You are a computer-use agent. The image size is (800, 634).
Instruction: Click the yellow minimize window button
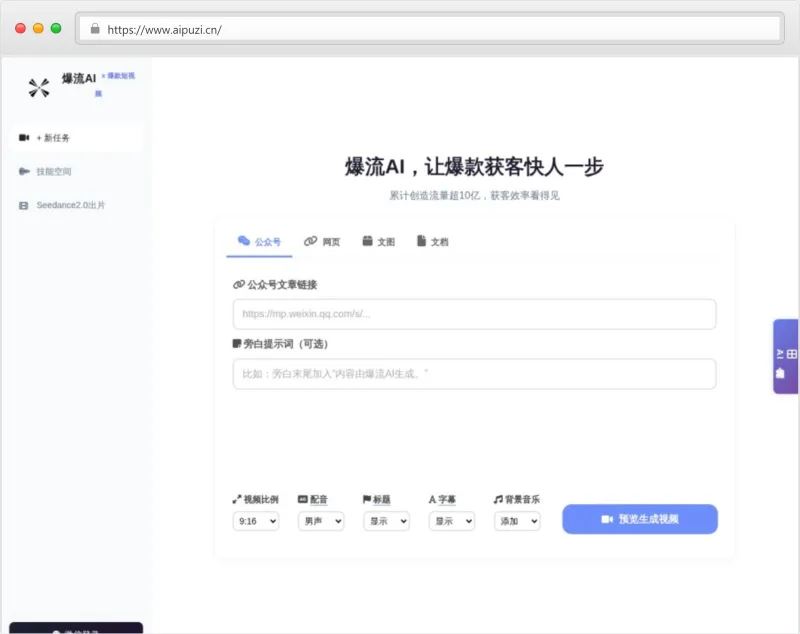38,28
